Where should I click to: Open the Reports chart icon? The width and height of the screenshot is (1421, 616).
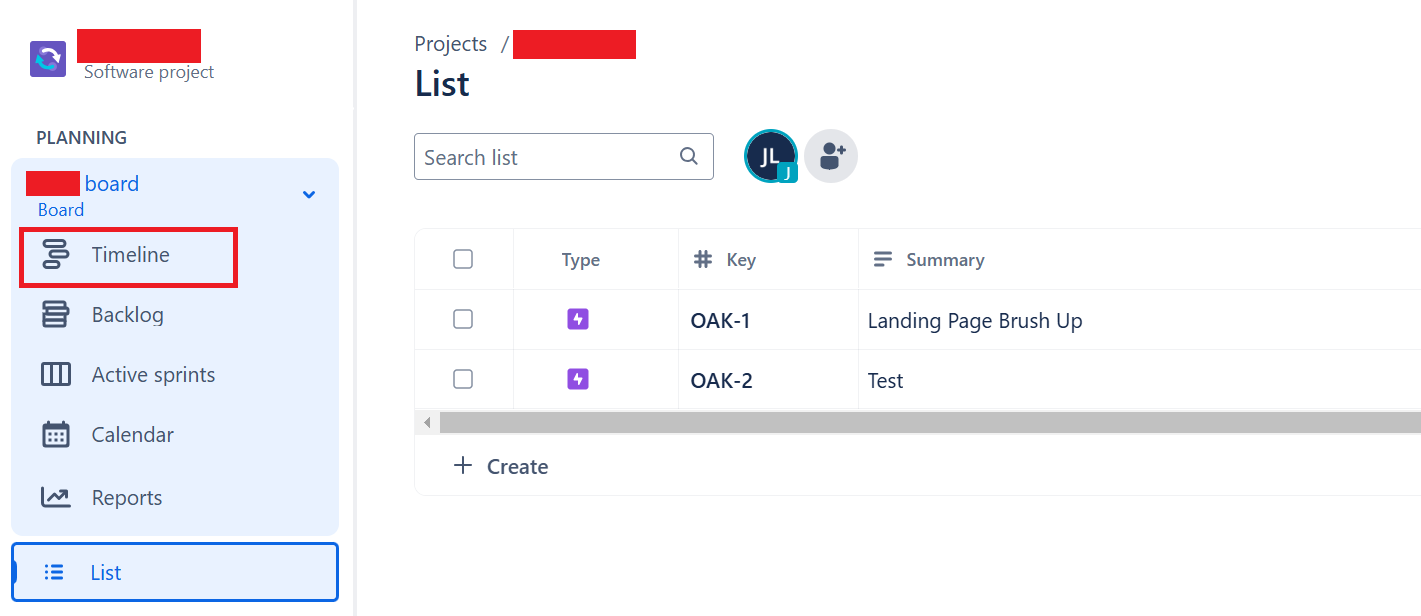click(56, 497)
